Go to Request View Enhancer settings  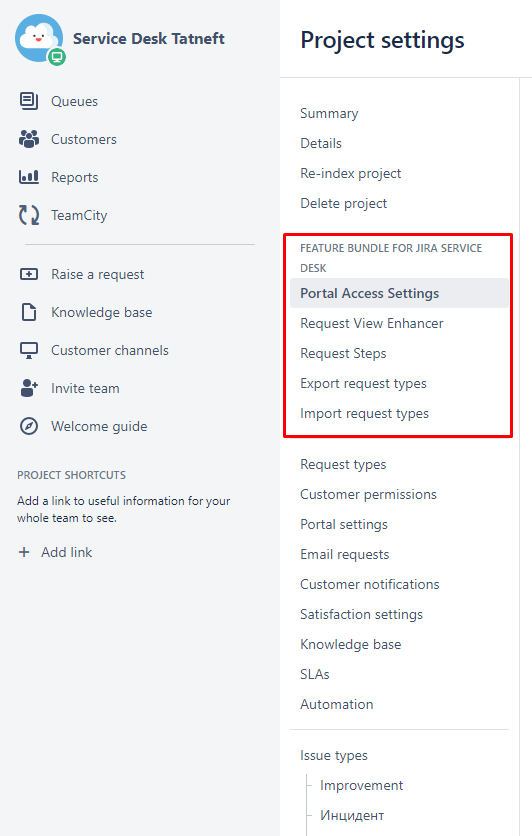pos(372,323)
